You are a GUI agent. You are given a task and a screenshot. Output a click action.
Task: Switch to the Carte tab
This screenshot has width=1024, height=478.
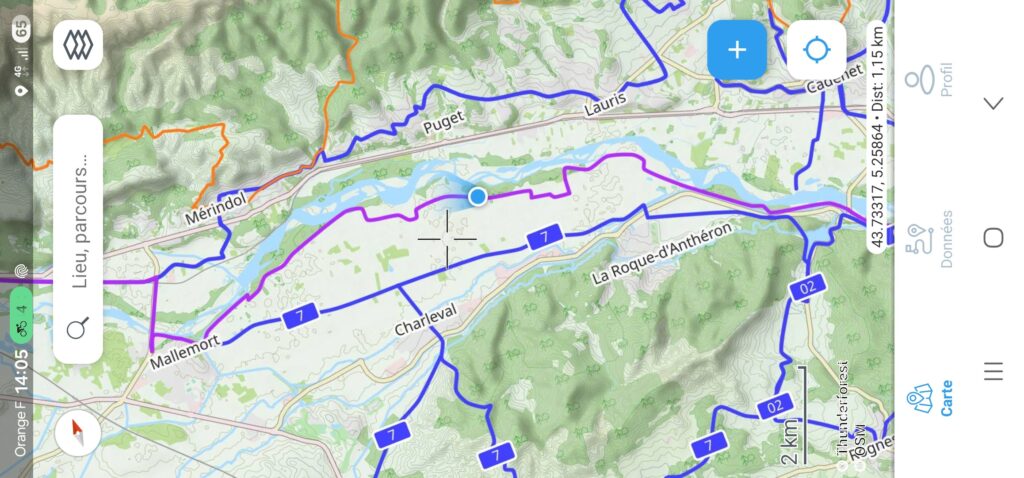click(932, 399)
